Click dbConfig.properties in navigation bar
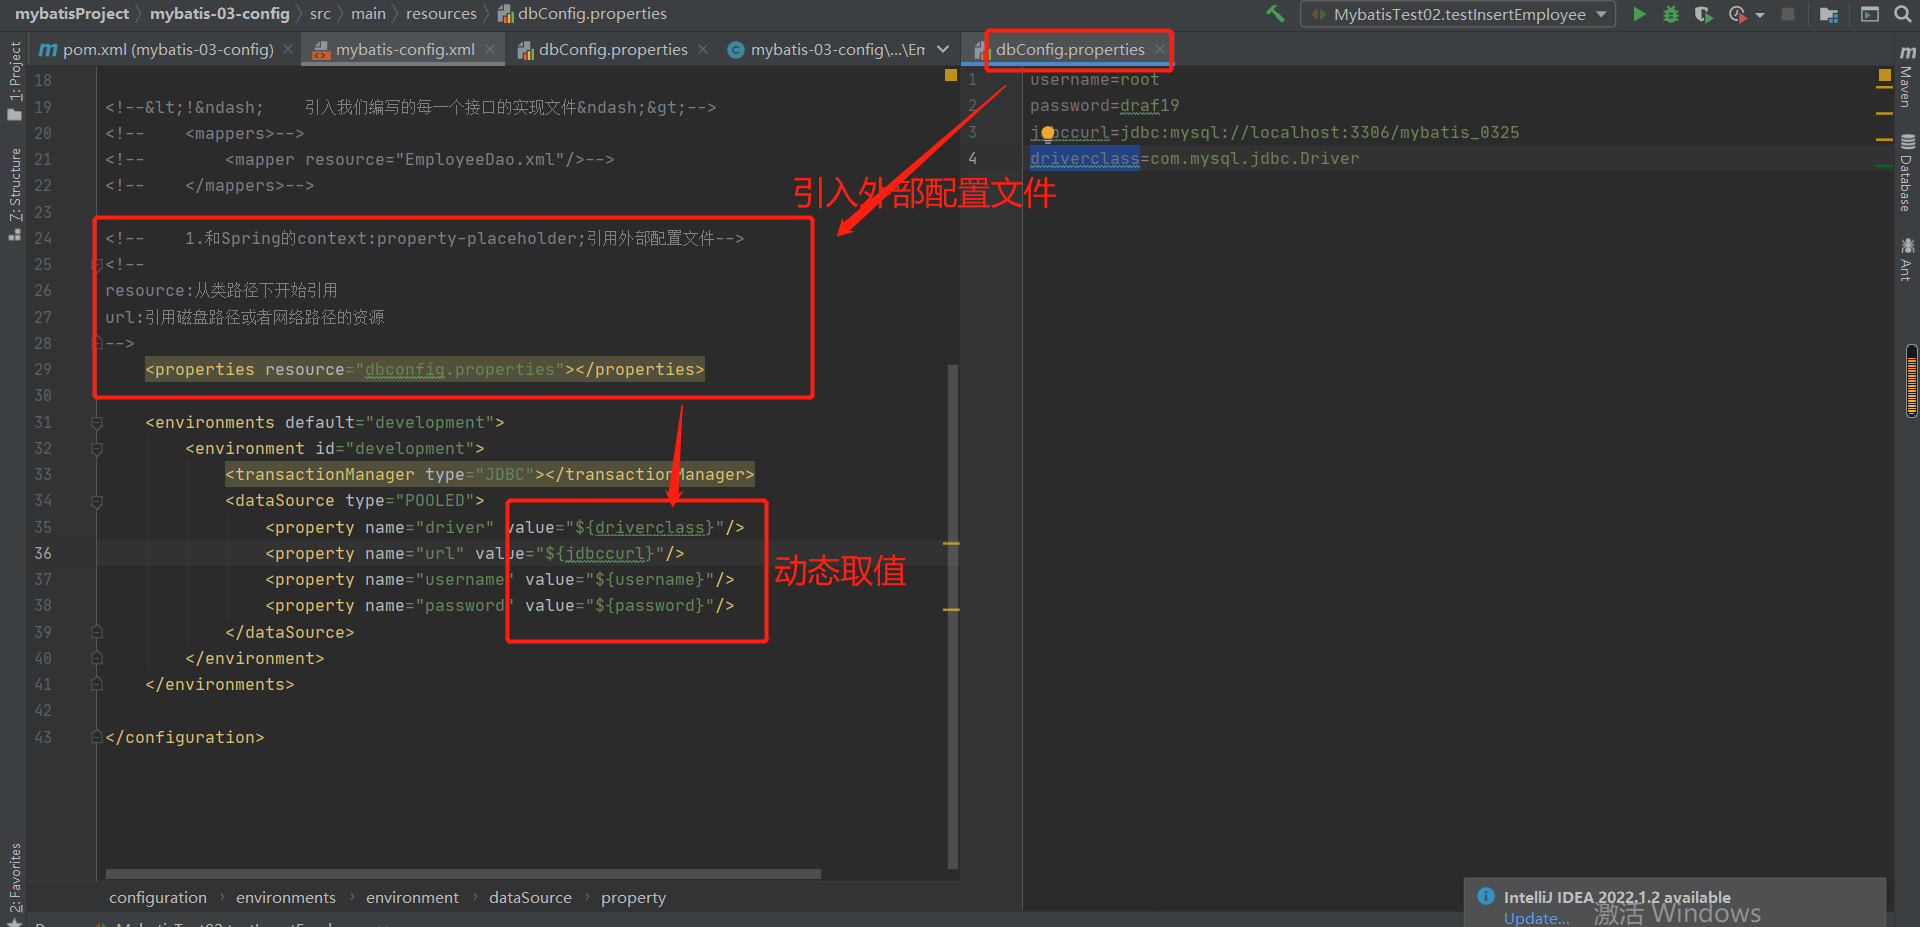Screen dimensions: 1920x927 (x=582, y=14)
